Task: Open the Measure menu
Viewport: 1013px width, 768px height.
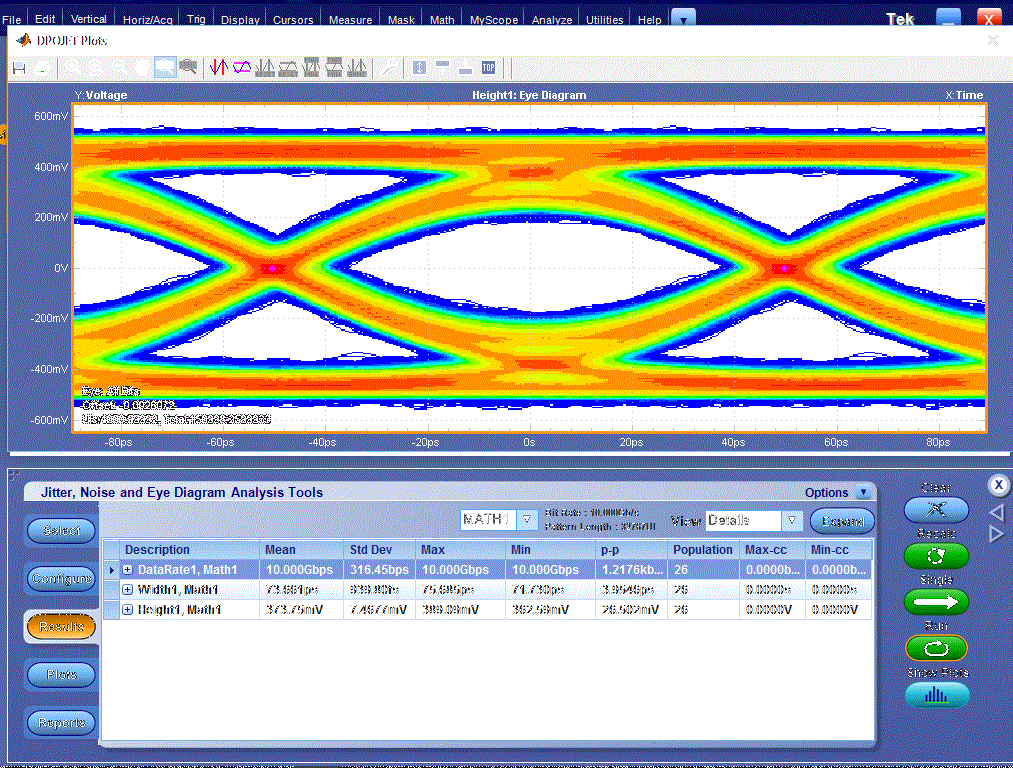Action: (x=350, y=19)
